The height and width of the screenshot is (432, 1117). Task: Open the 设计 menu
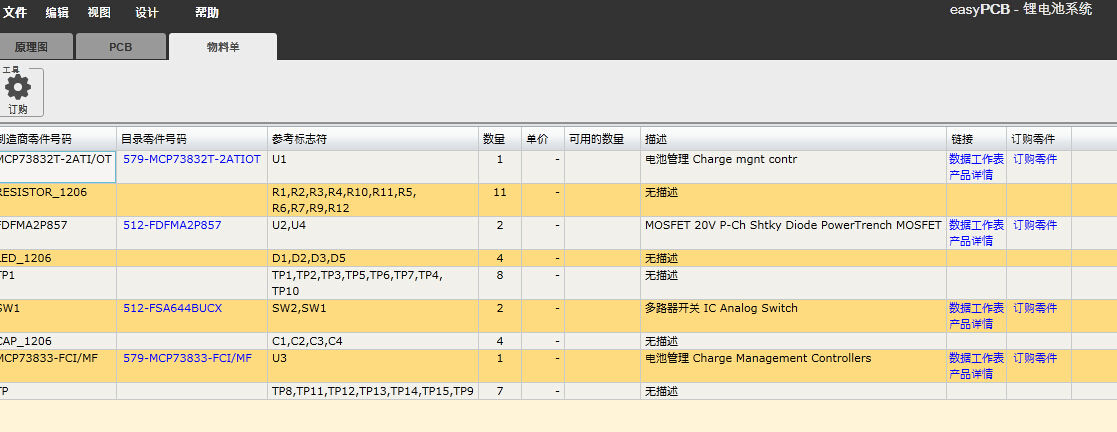click(147, 13)
